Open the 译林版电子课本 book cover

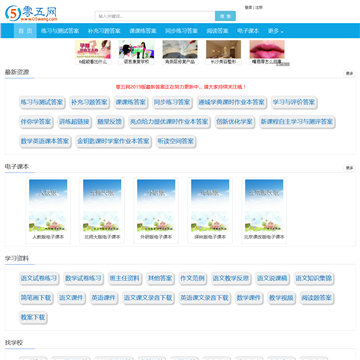click(x=210, y=210)
